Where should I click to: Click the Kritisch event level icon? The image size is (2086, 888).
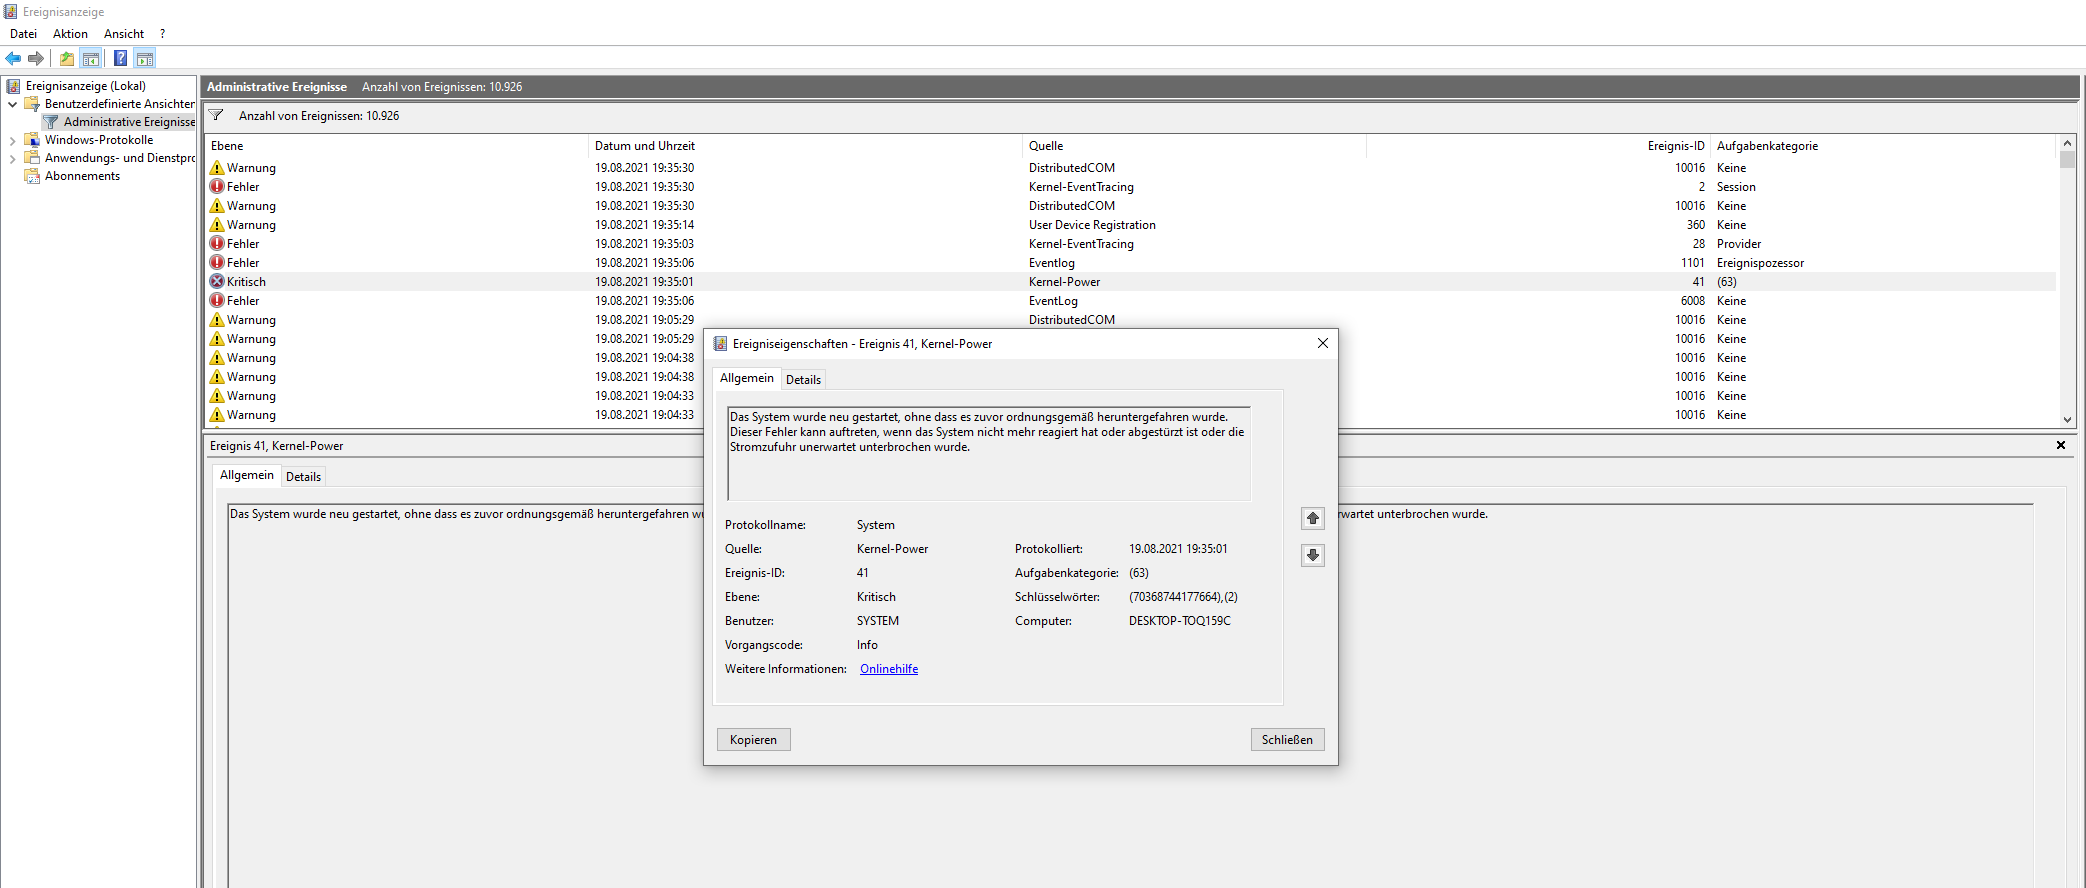[217, 282]
